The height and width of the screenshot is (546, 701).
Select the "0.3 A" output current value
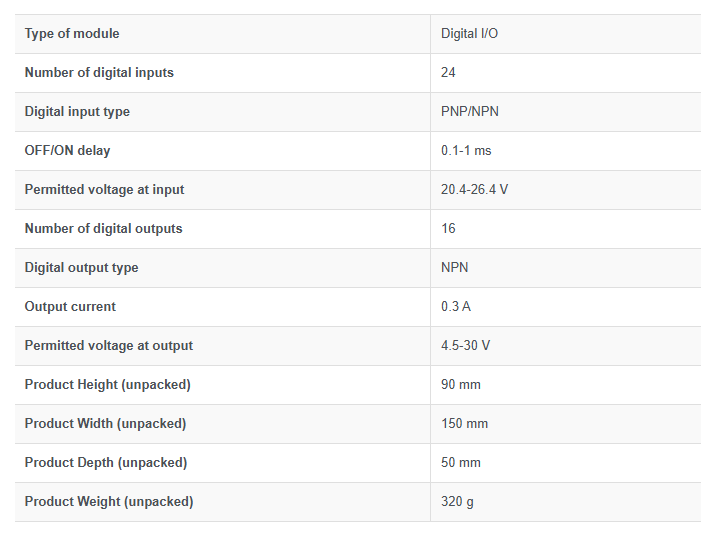click(x=455, y=307)
